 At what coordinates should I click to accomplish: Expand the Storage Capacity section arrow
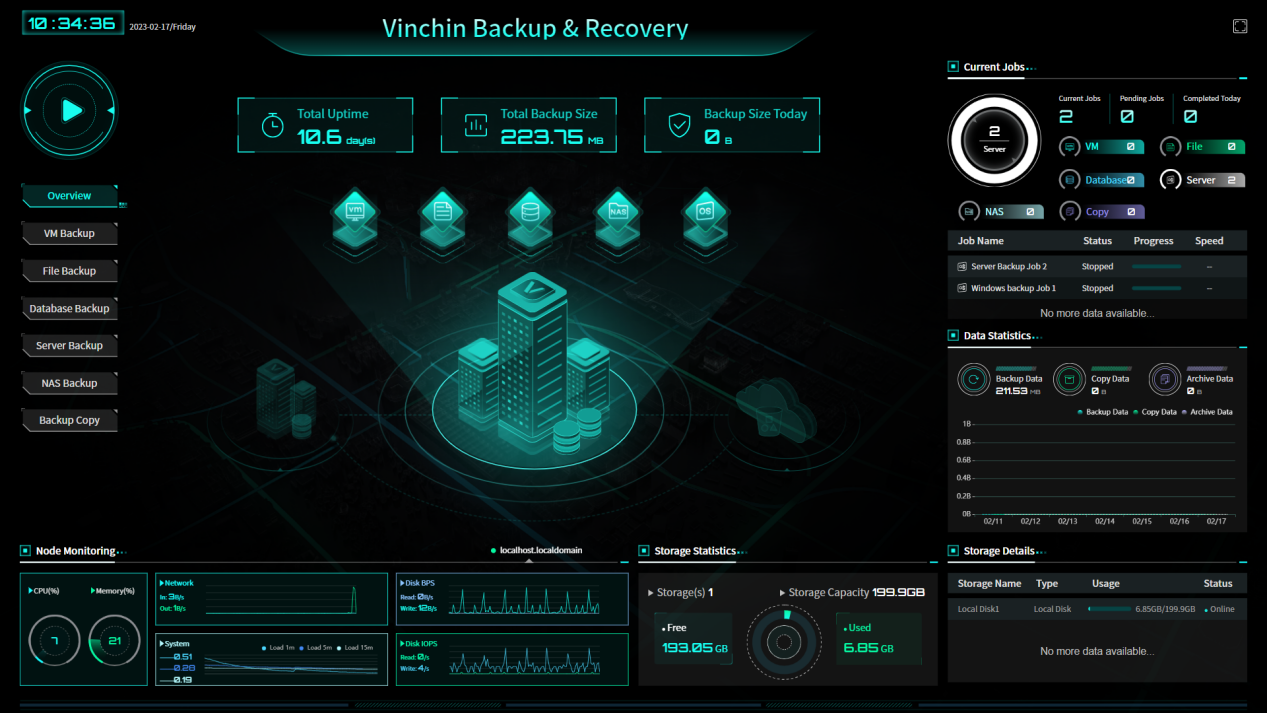[784, 592]
